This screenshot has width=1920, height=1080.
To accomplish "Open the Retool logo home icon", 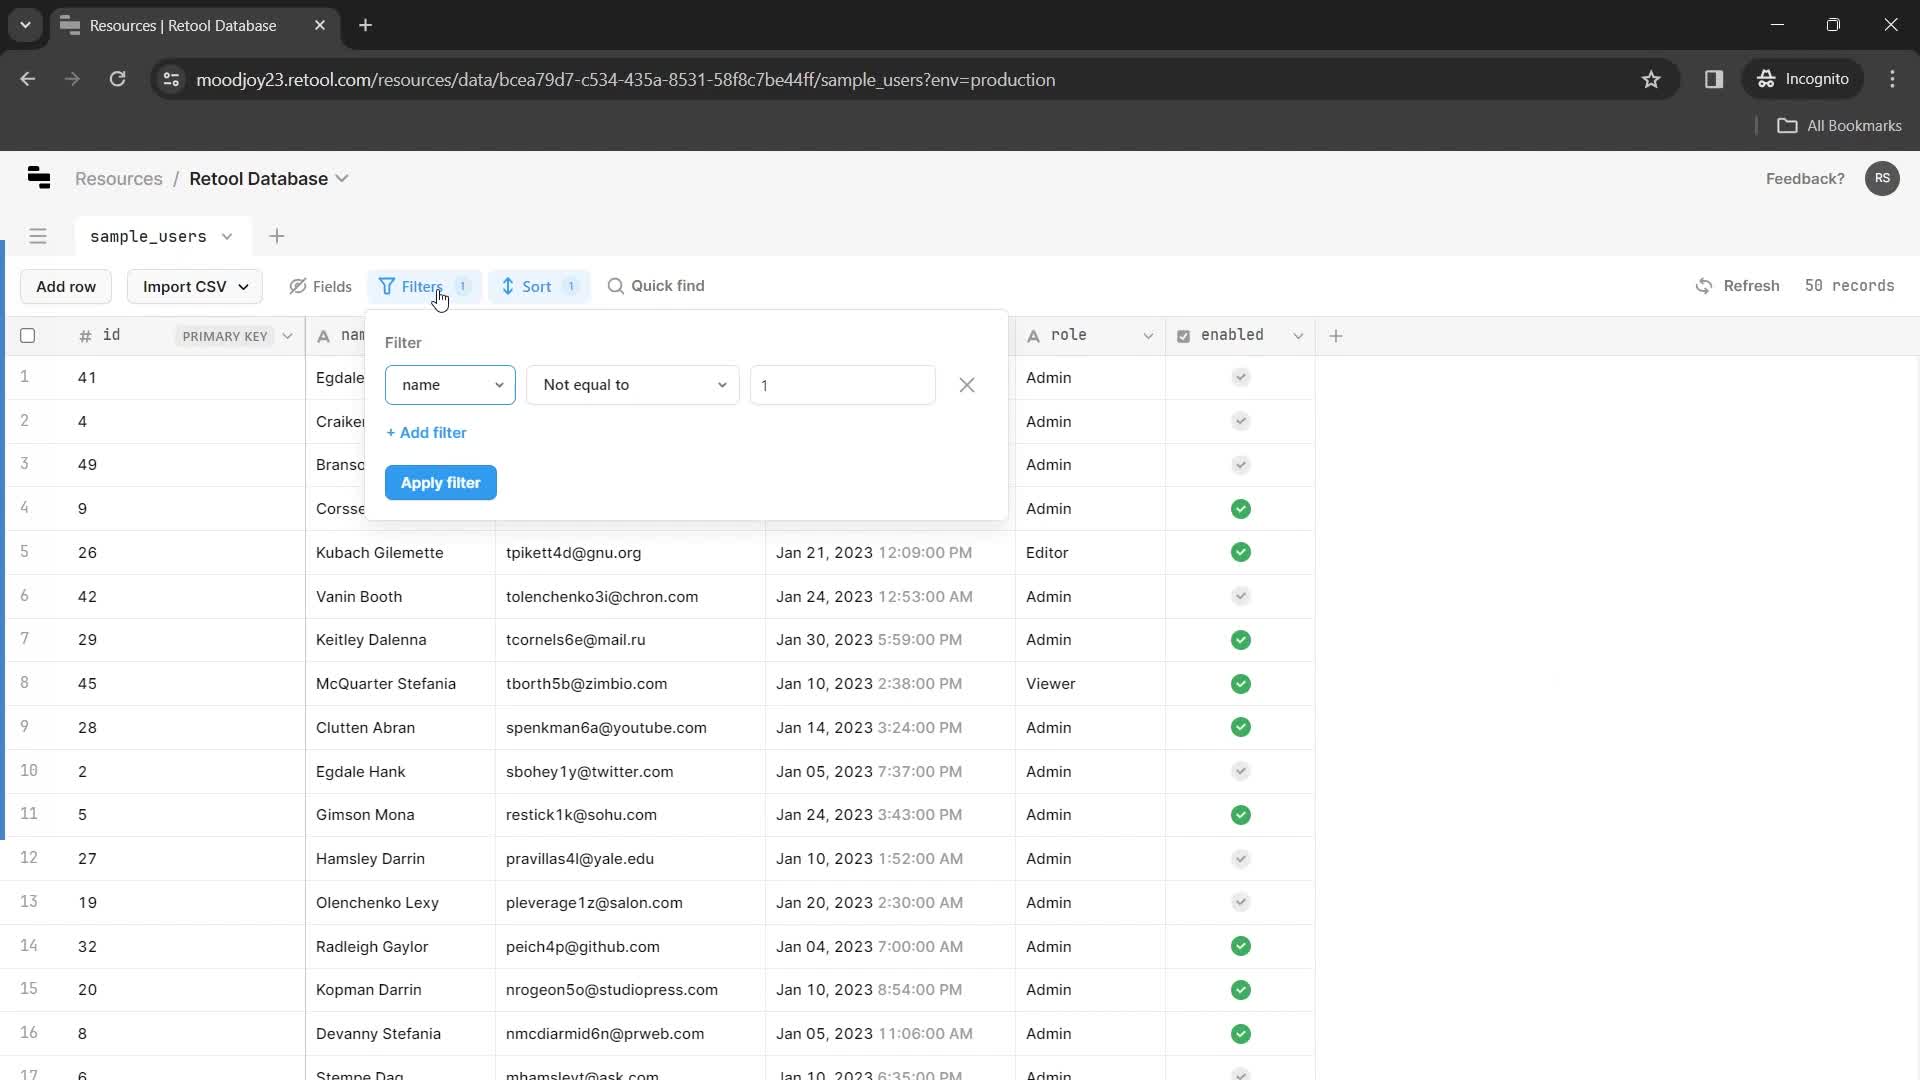I will [x=39, y=178].
